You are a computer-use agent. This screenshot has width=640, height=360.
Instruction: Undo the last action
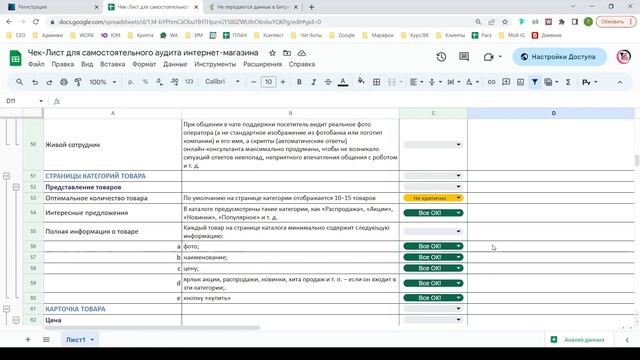pyautogui.click(x=35, y=82)
